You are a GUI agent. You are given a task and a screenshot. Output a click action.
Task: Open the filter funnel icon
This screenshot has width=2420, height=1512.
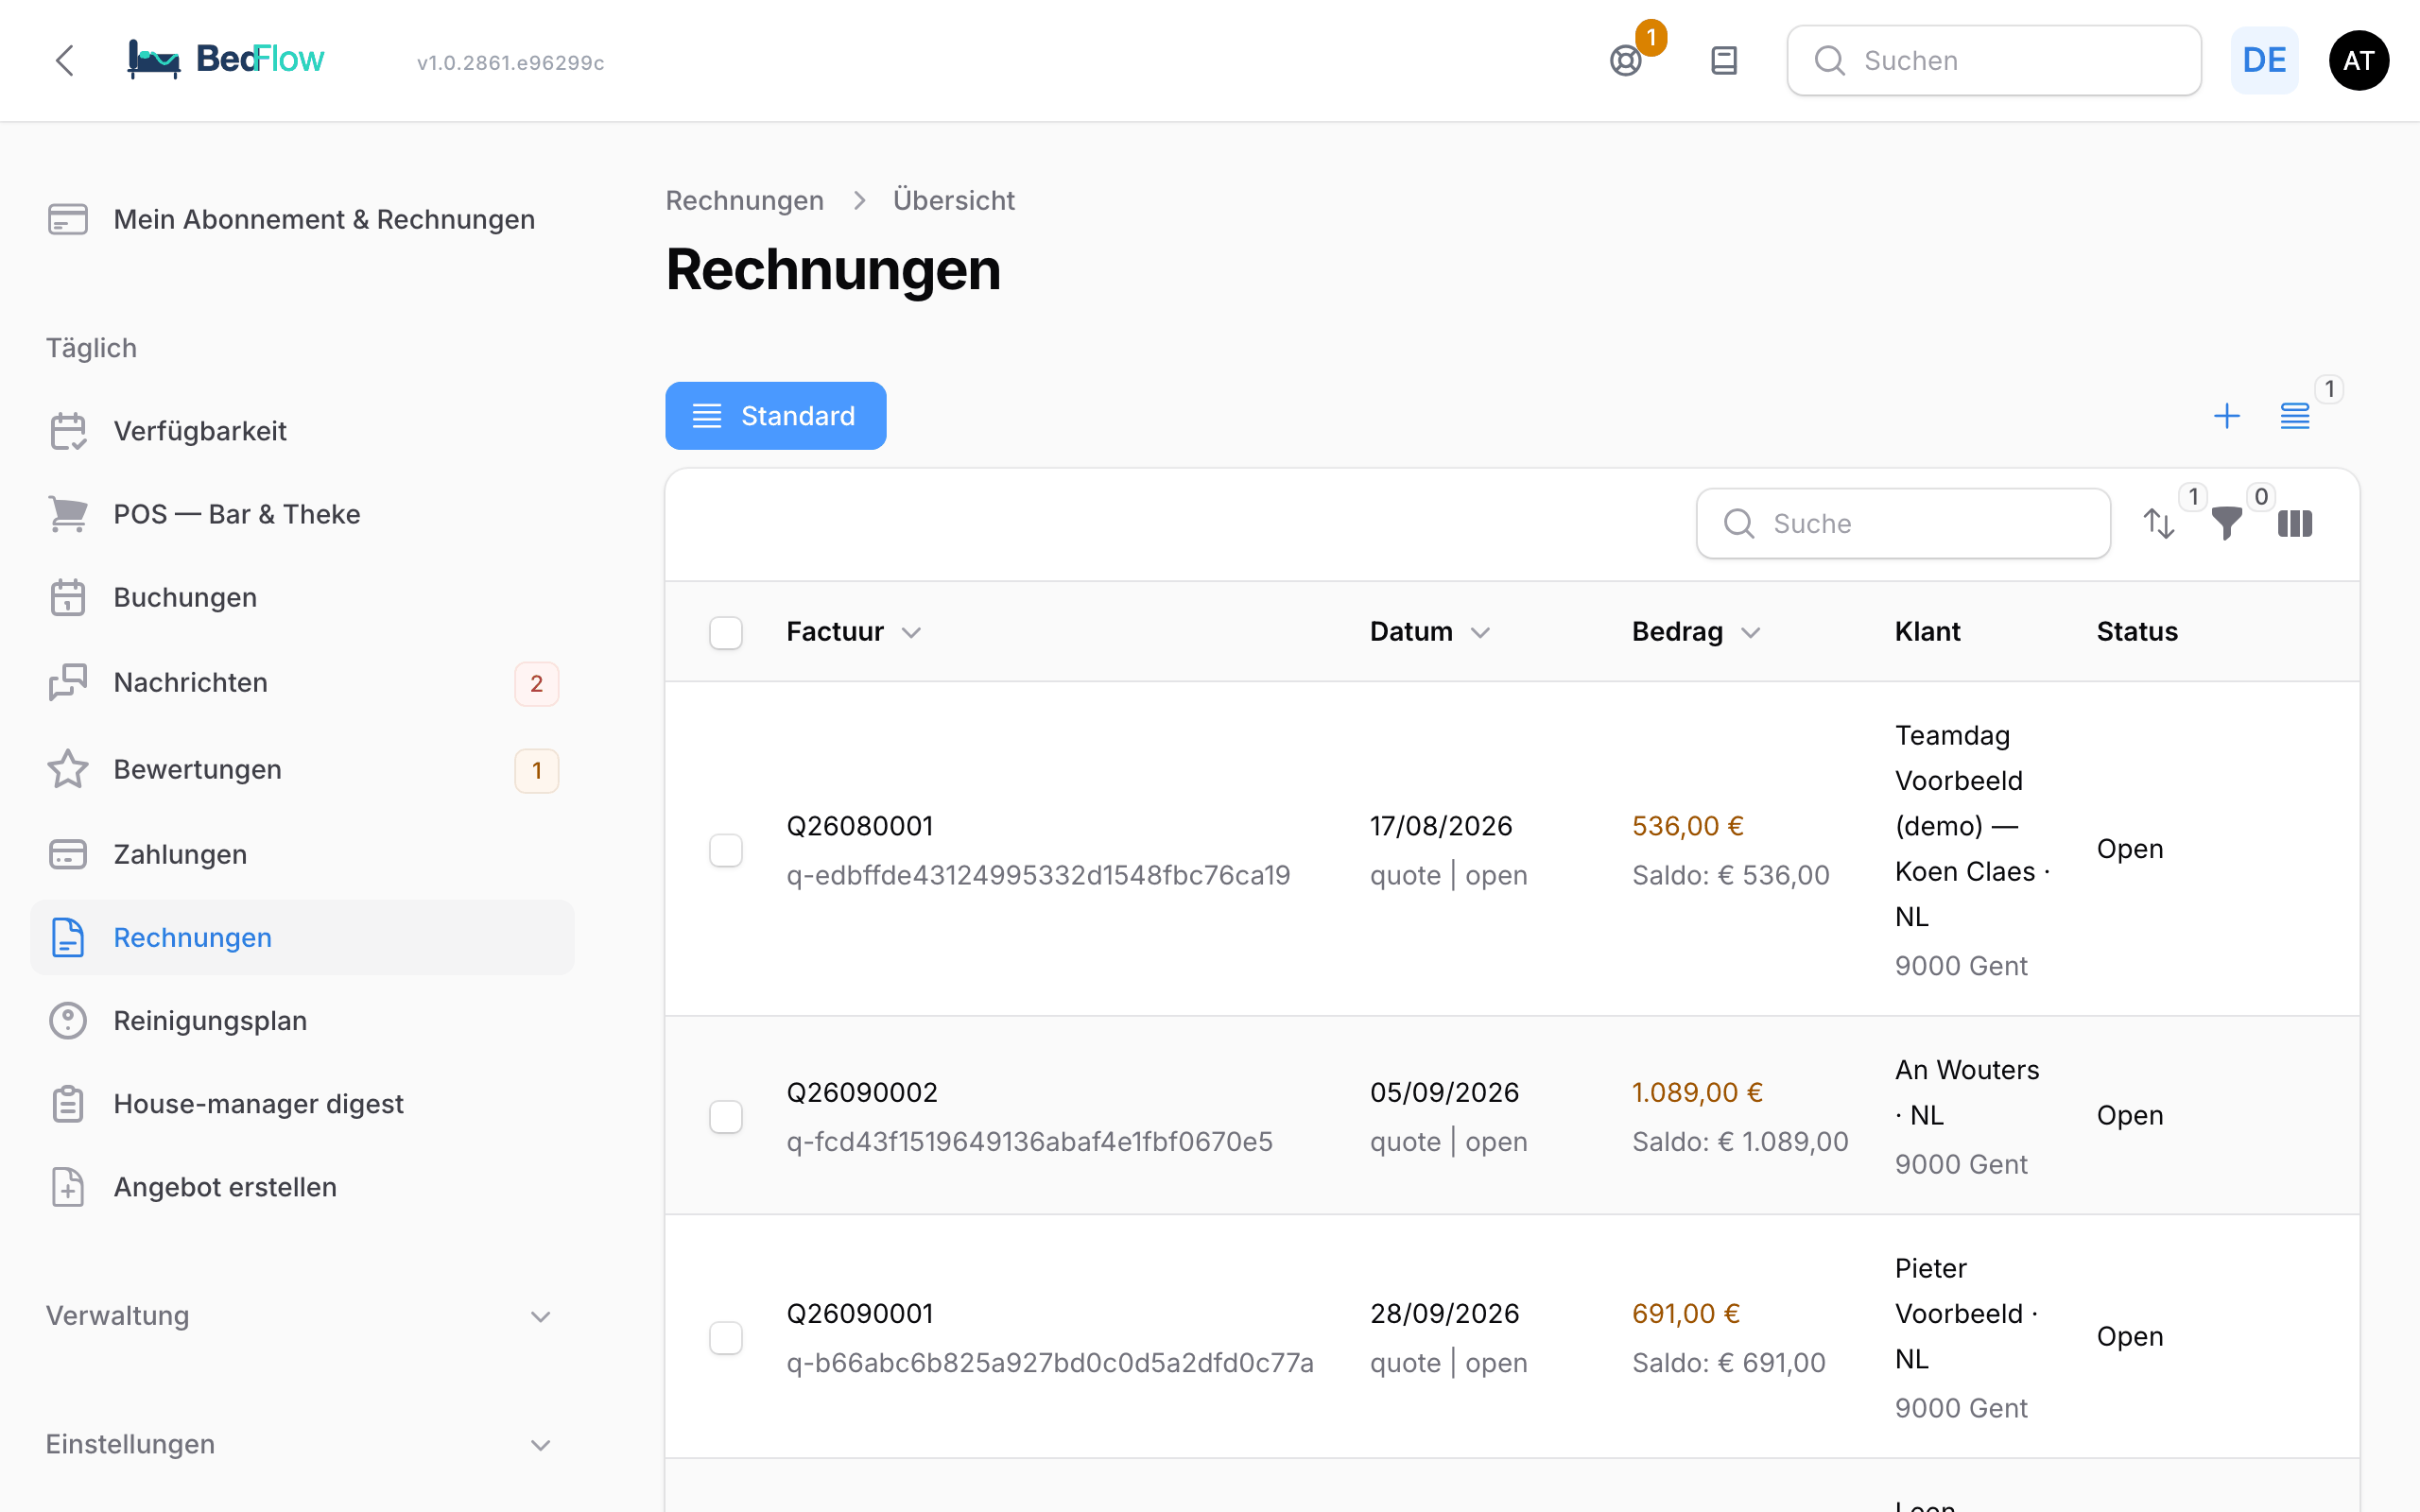(2226, 523)
